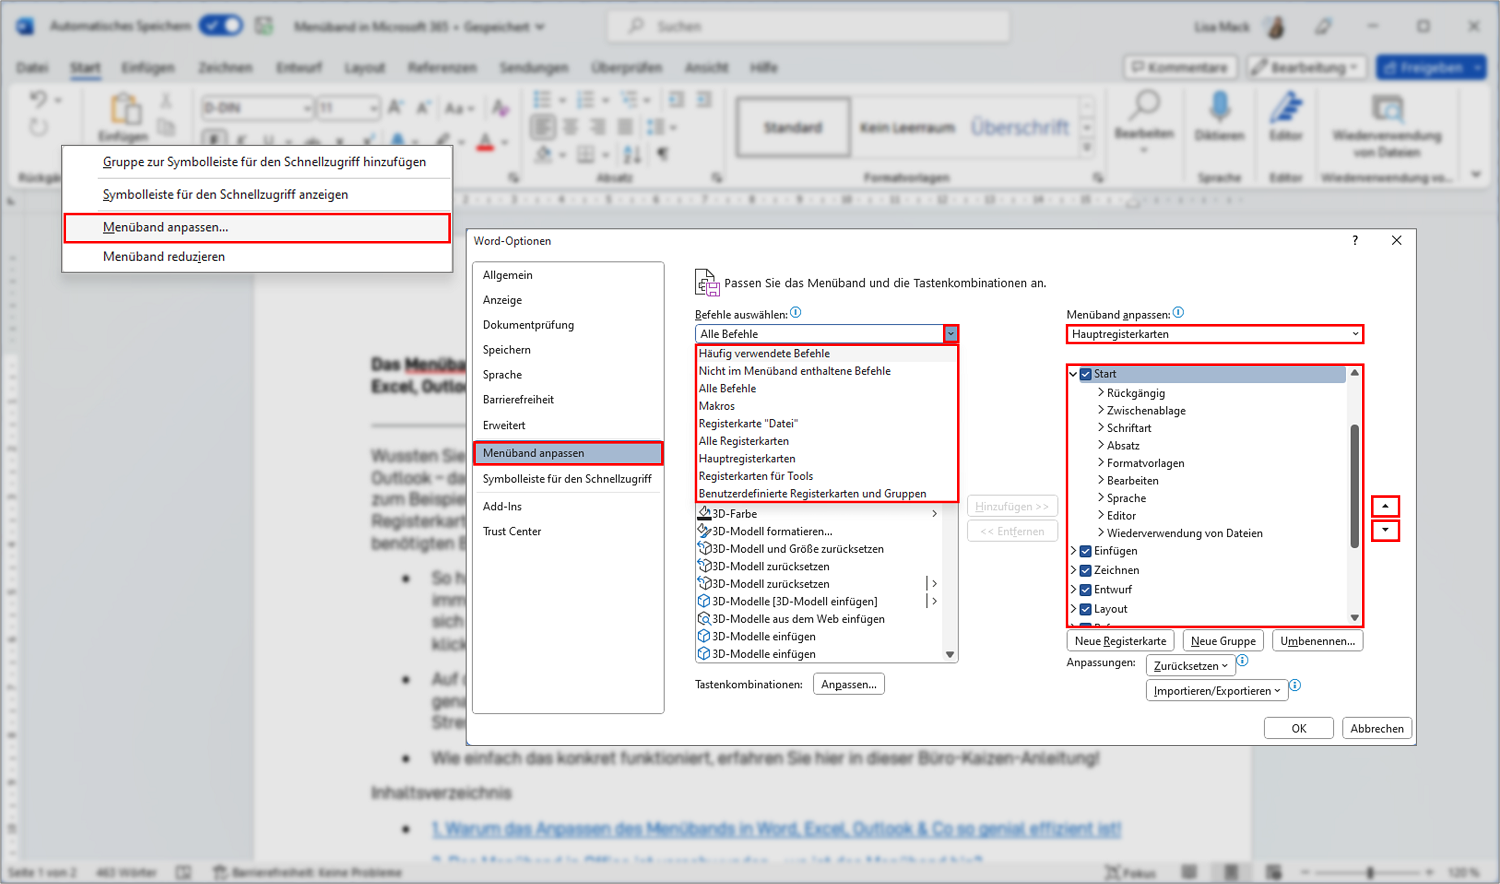Click the ribbon tabs list vertical scrollbar
Viewport: 1500px width, 884px height.
pos(1355,486)
